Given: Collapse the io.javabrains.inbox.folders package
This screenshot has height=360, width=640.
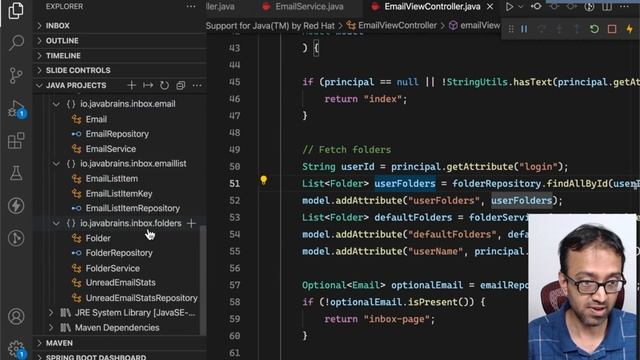Looking at the screenshot, I should pyautogui.click(x=56, y=223).
